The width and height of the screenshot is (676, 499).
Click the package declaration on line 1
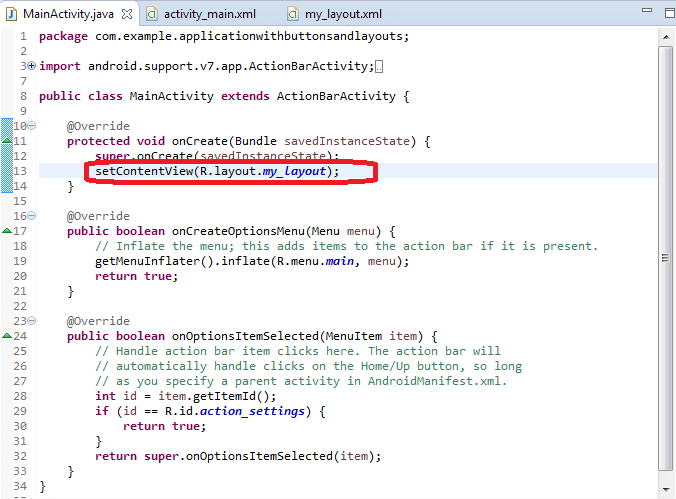224,36
